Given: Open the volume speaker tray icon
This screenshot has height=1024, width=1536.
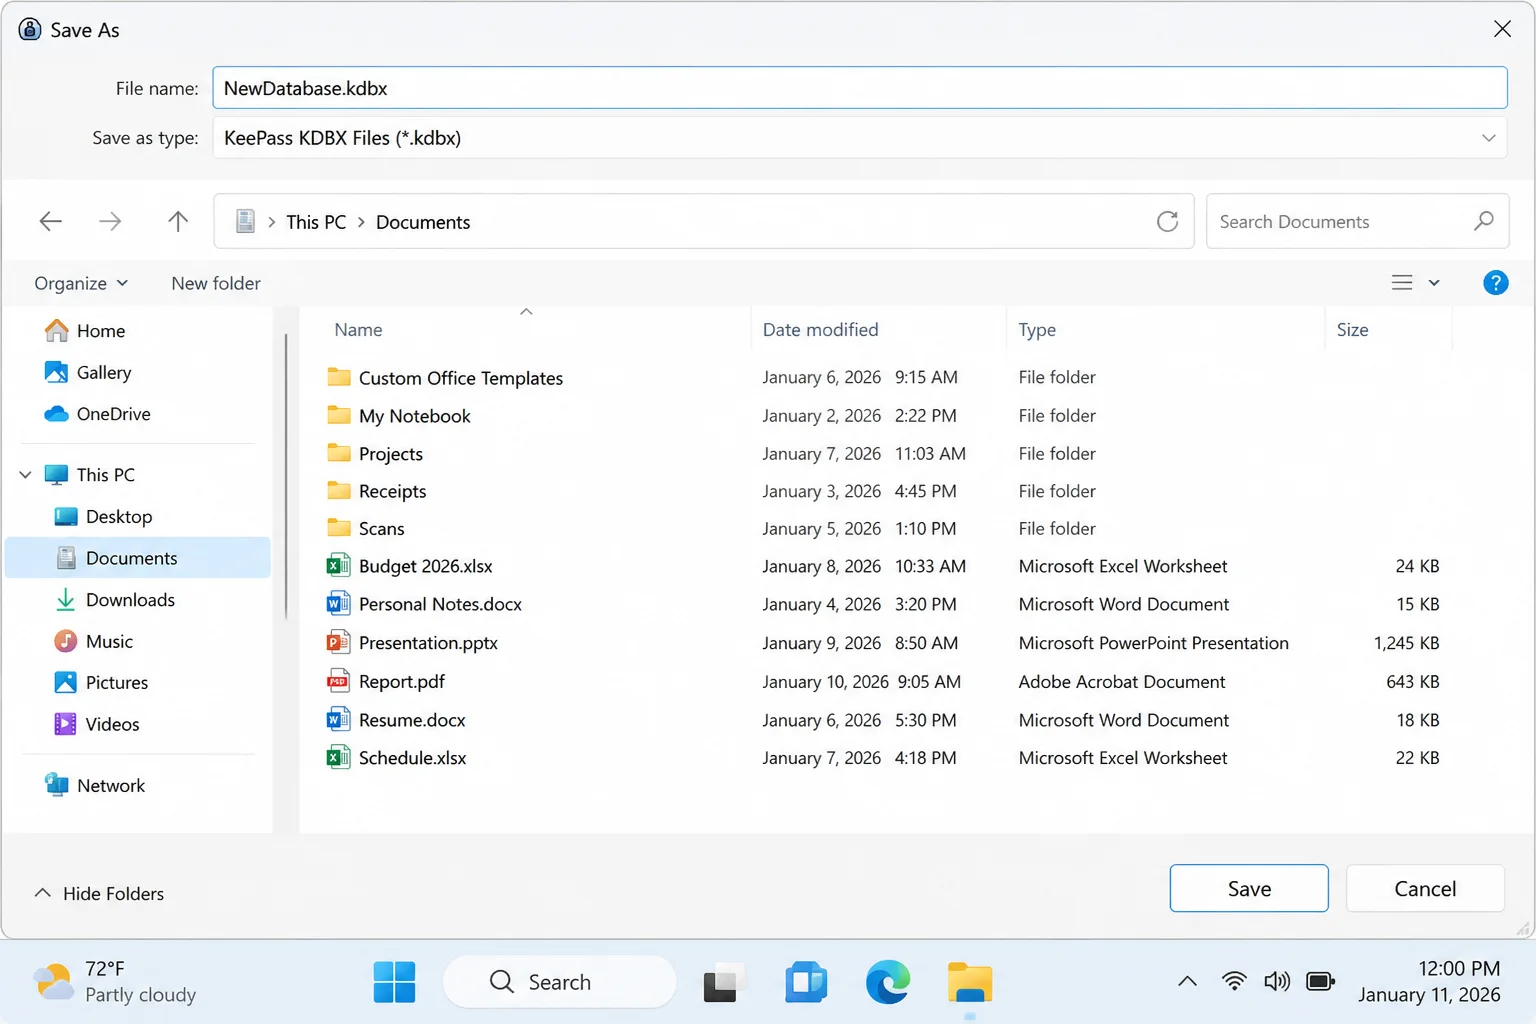Looking at the screenshot, I should coord(1277,981).
